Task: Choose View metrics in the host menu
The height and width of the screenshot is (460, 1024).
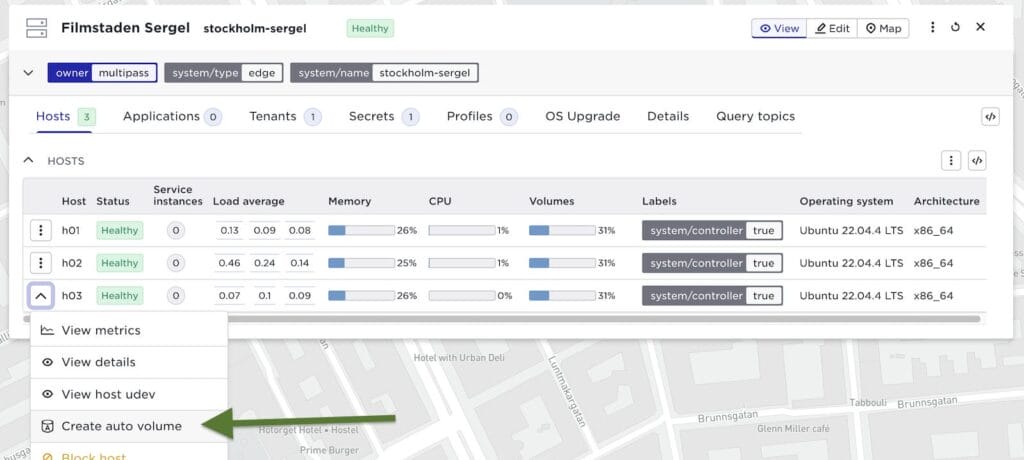Action: click(x=100, y=331)
